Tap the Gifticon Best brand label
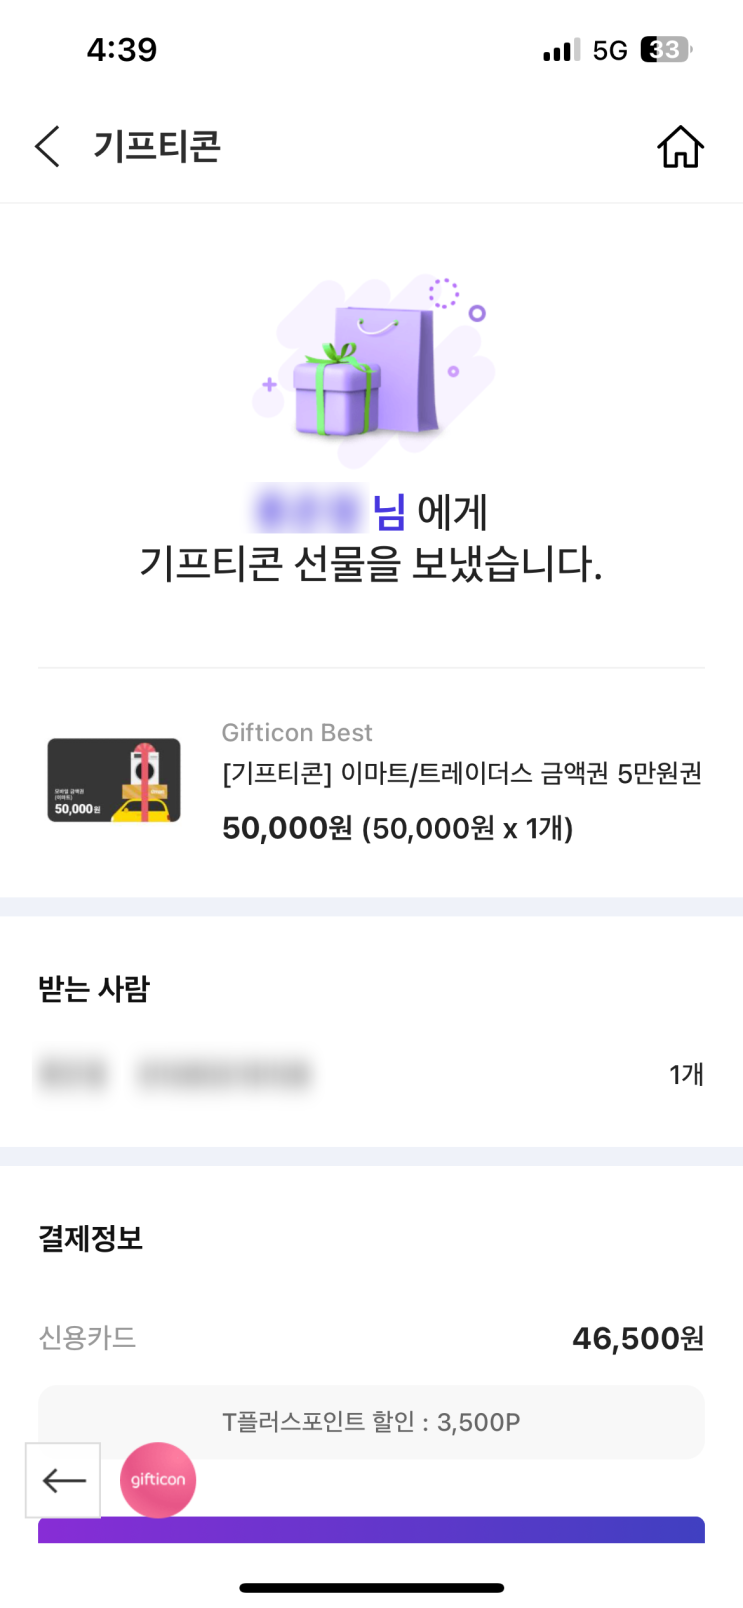743x1608 pixels. pos(297,732)
